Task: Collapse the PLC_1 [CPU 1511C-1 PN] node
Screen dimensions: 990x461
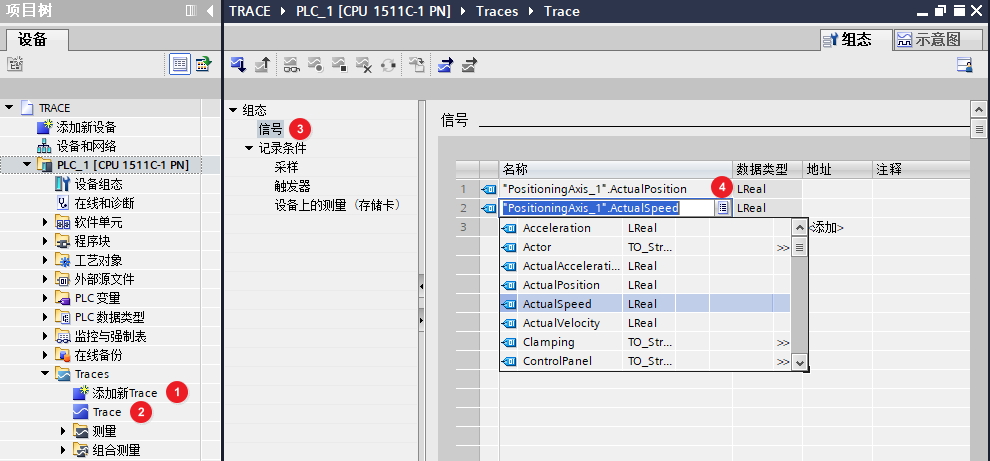Action: (27, 165)
